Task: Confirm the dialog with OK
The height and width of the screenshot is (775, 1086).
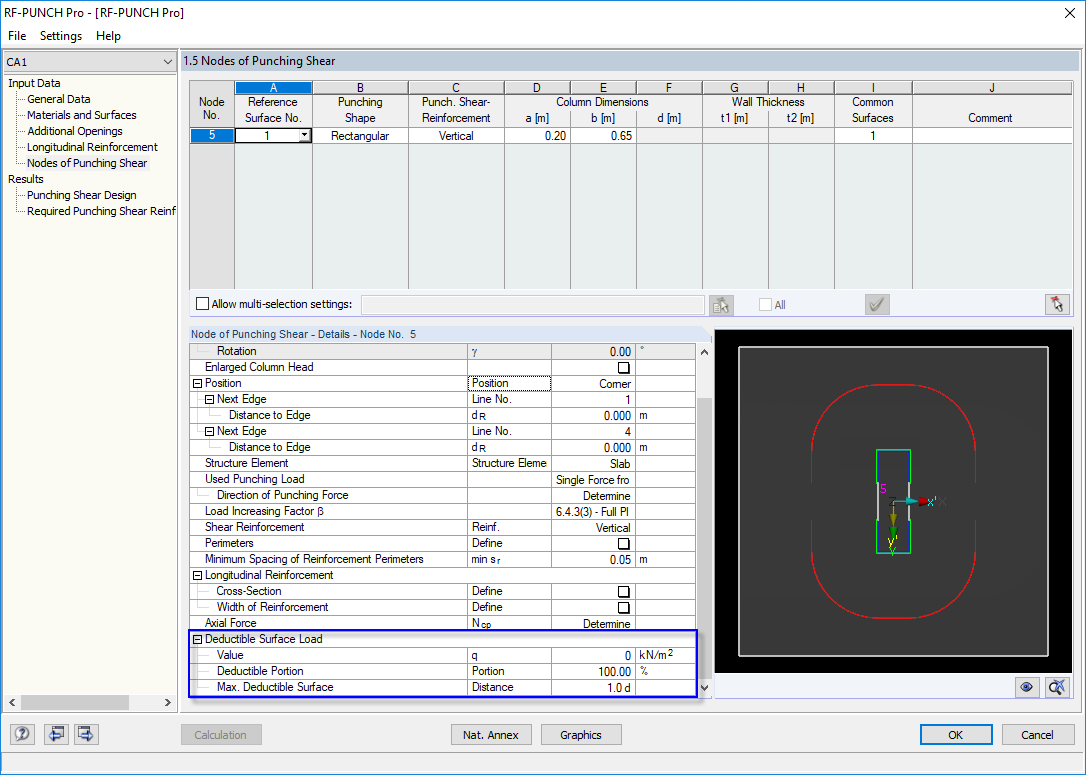Action: pos(956,734)
